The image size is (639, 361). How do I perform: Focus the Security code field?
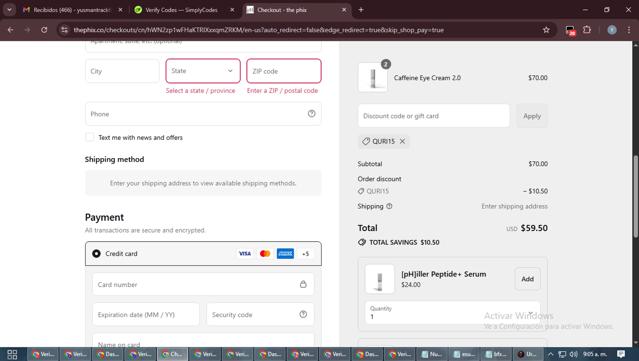260,315
